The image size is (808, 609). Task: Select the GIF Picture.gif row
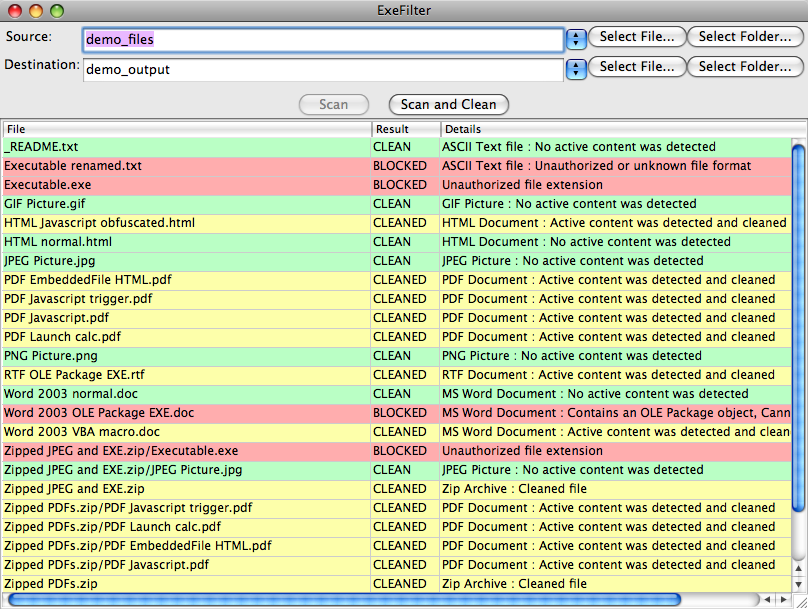pos(397,204)
